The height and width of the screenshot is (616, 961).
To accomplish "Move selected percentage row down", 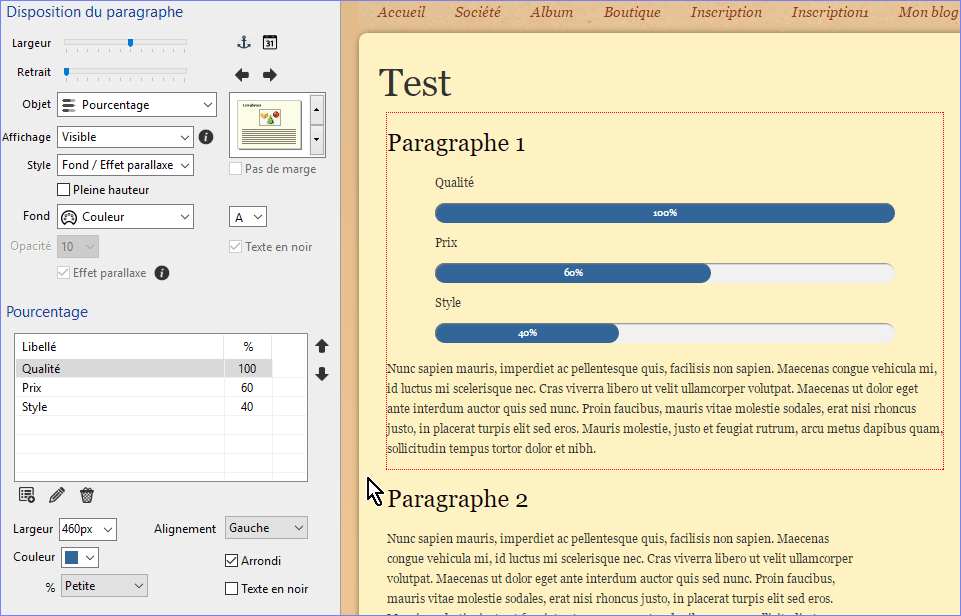I will pos(322,374).
